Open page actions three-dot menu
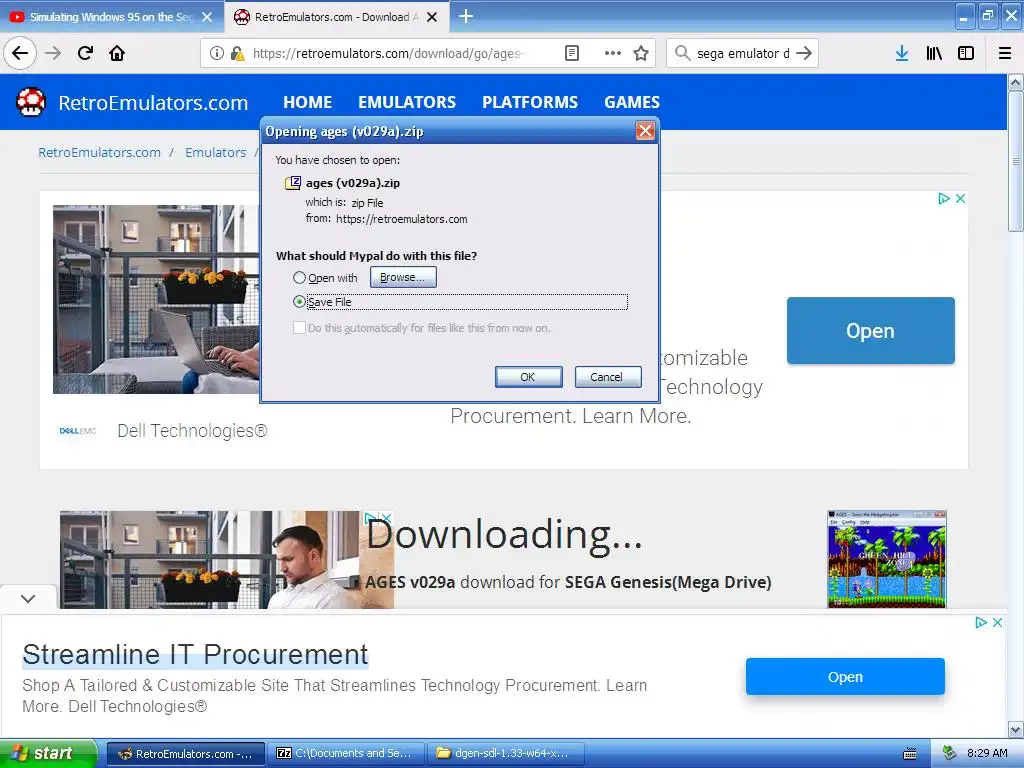The image size is (1024, 768). pos(613,53)
